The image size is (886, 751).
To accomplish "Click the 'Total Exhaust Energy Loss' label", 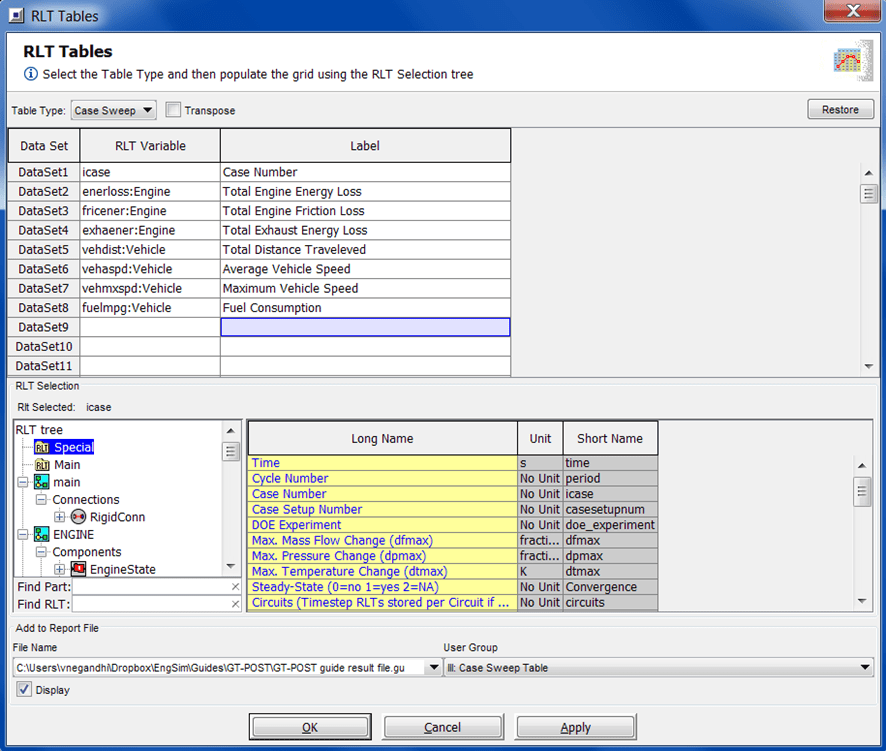I will coord(365,231).
